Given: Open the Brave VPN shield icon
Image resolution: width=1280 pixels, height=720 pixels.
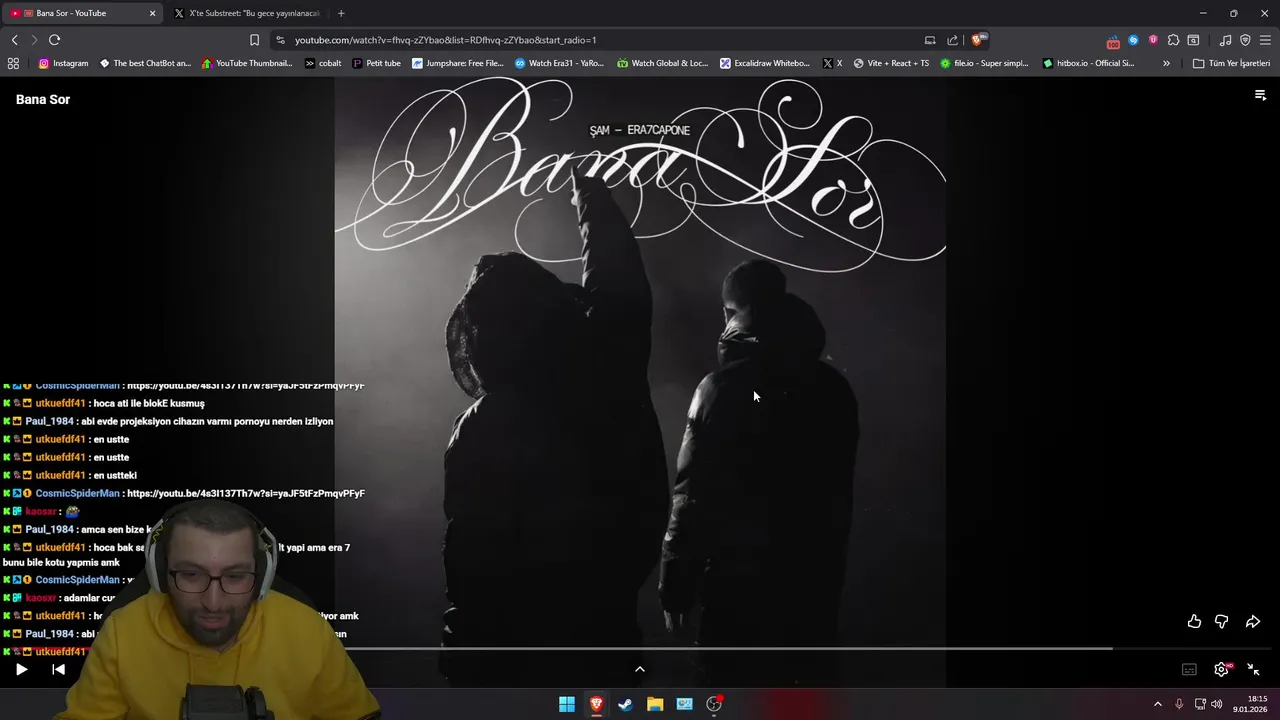Looking at the screenshot, I should point(1245,40).
